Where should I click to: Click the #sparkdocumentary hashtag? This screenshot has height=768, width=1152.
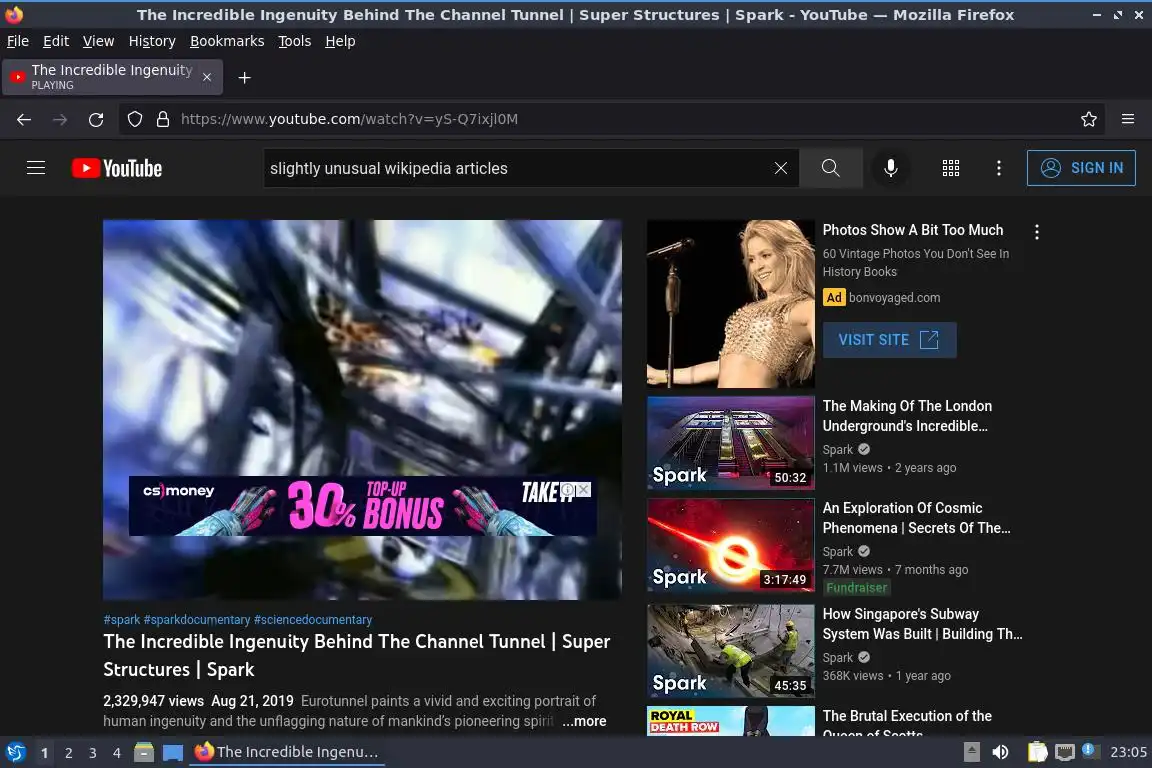pyautogui.click(x=197, y=620)
